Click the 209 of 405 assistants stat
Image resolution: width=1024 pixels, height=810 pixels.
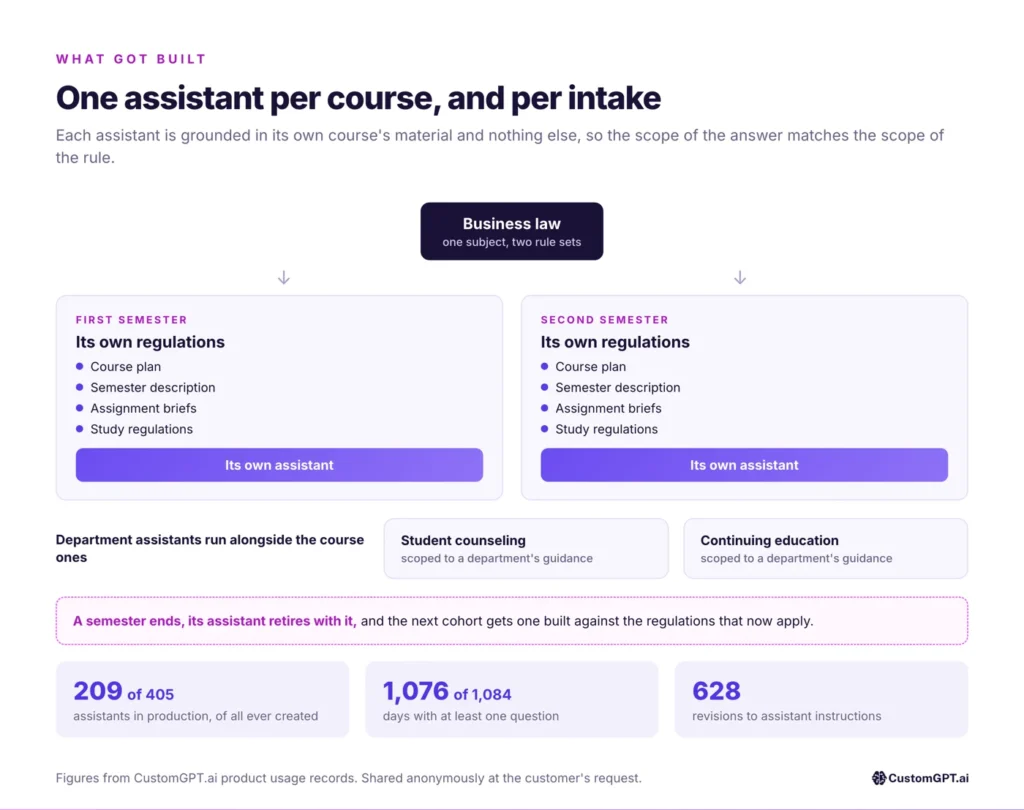tap(202, 700)
